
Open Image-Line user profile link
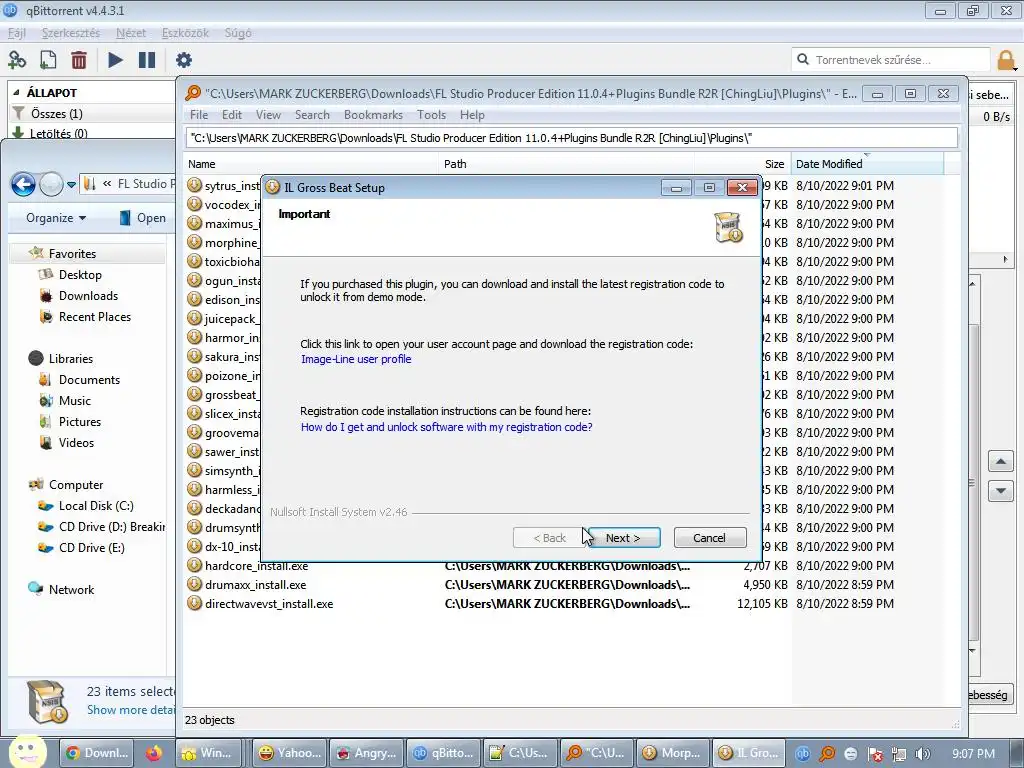click(356, 359)
